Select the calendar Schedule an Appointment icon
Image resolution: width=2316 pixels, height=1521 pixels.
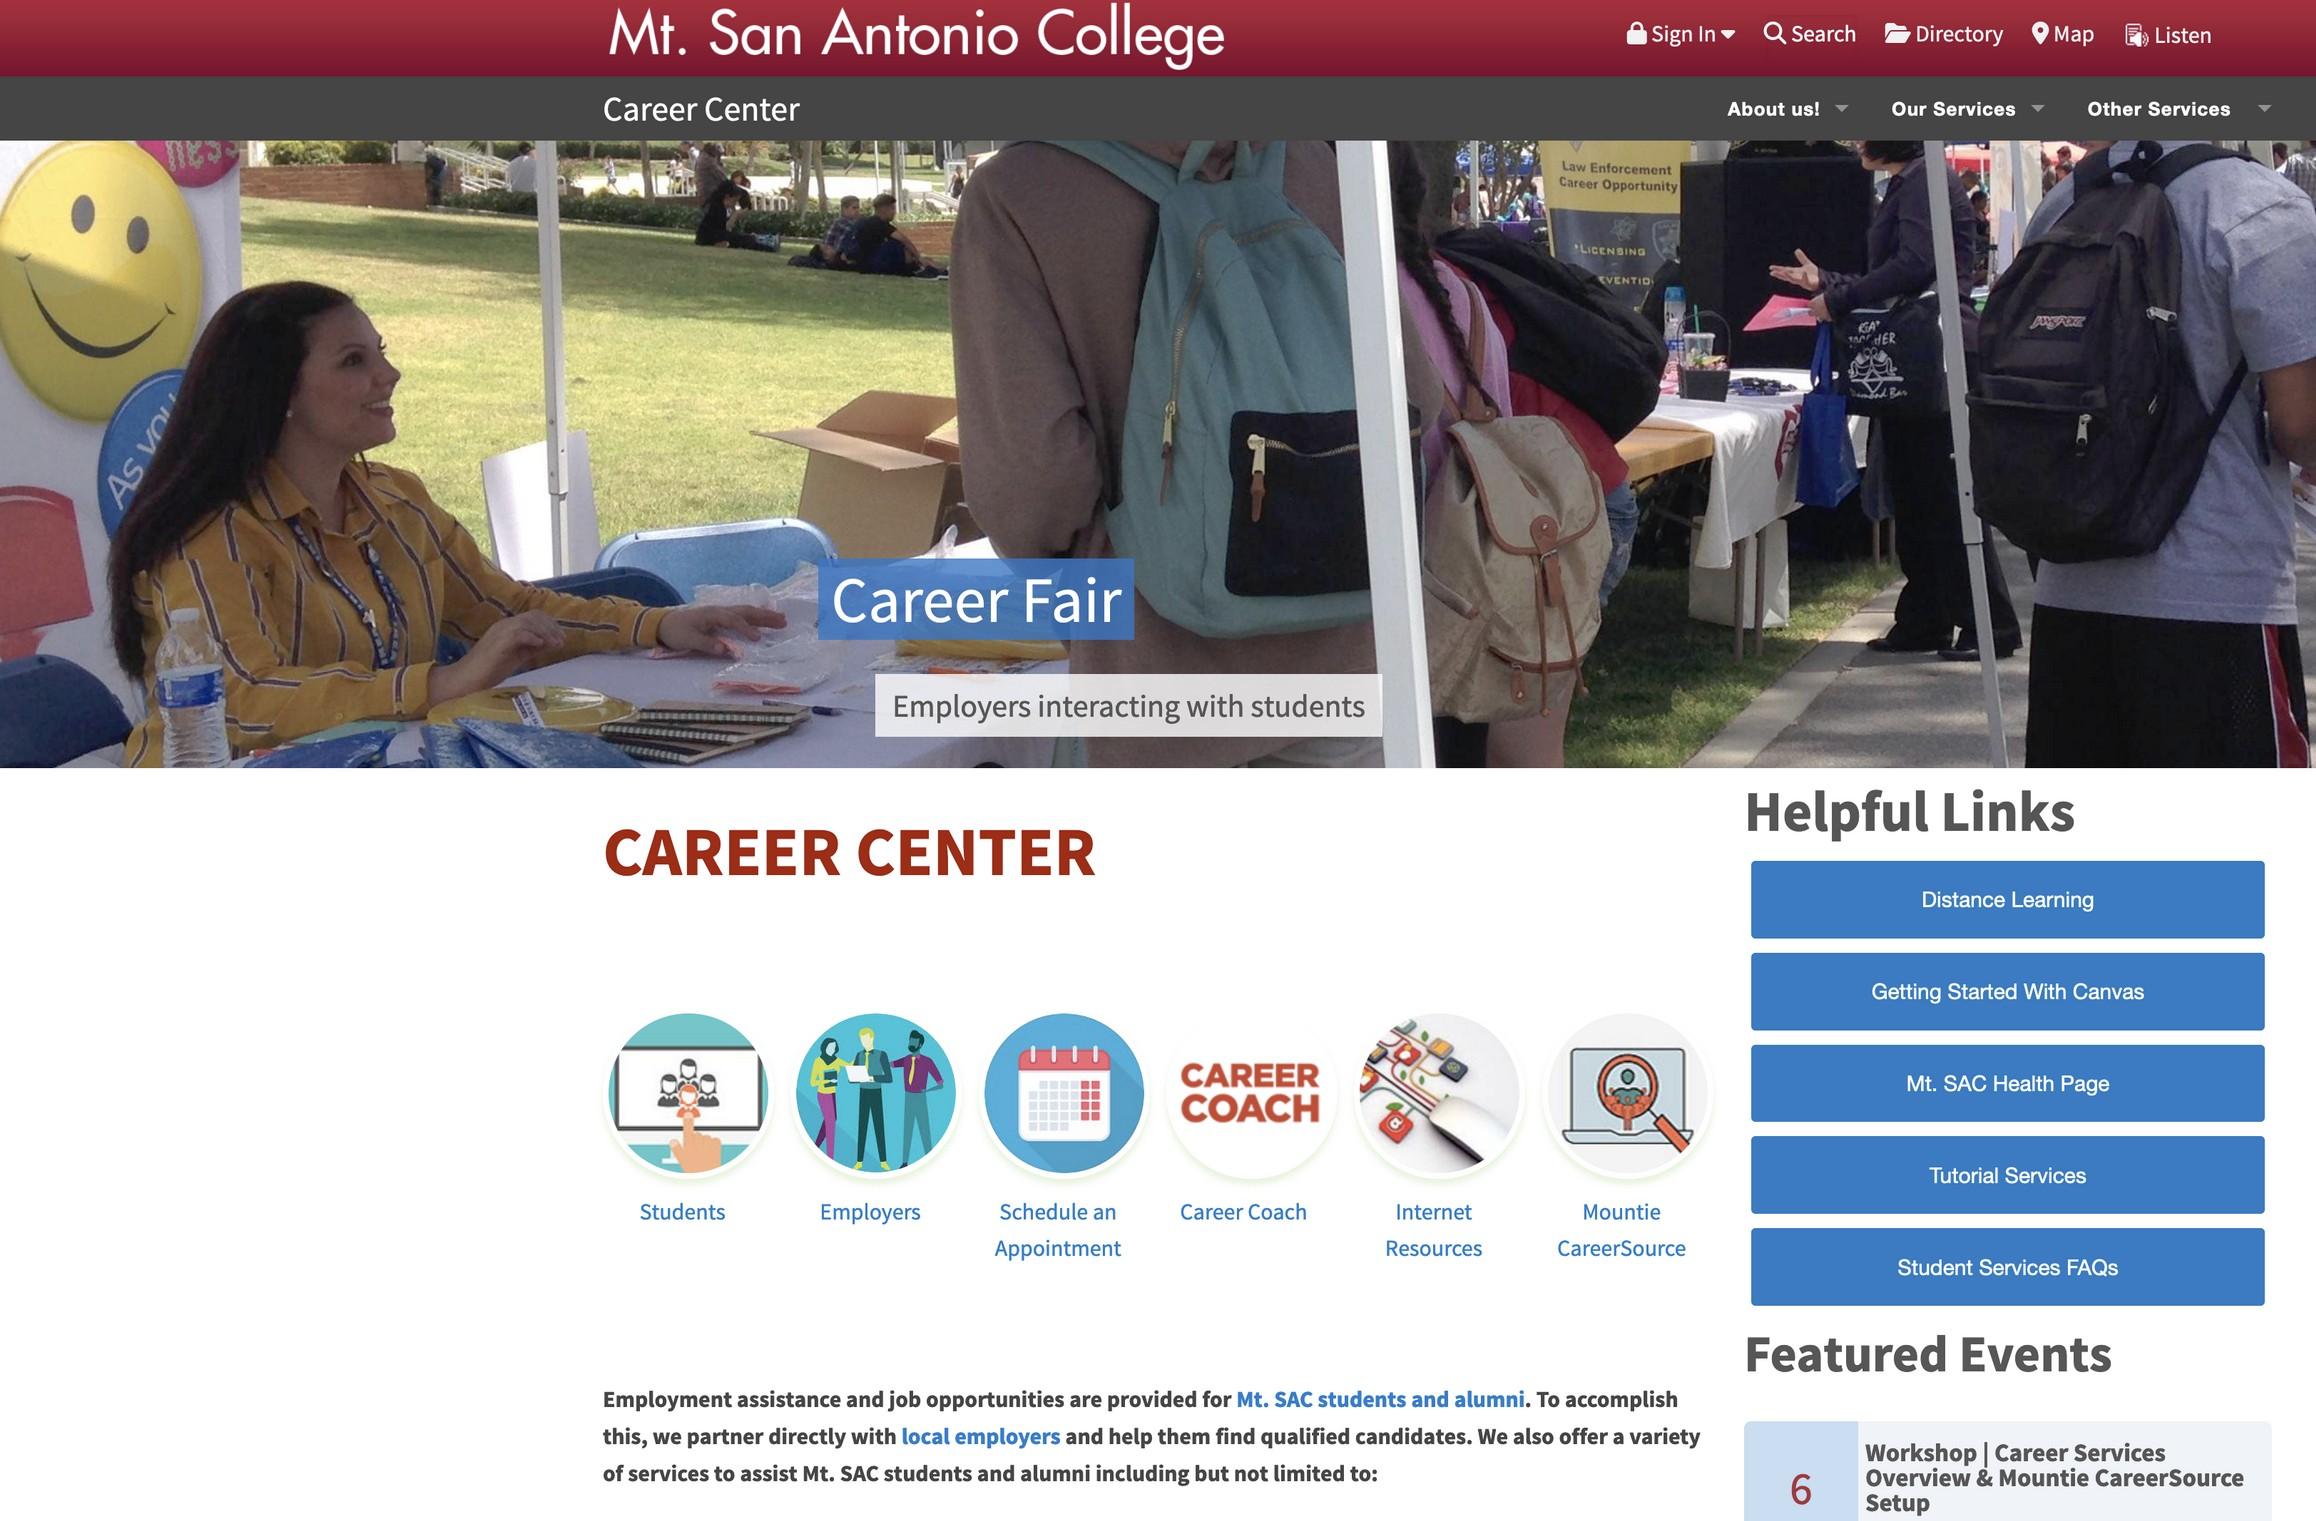pyautogui.click(x=1063, y=1093)
